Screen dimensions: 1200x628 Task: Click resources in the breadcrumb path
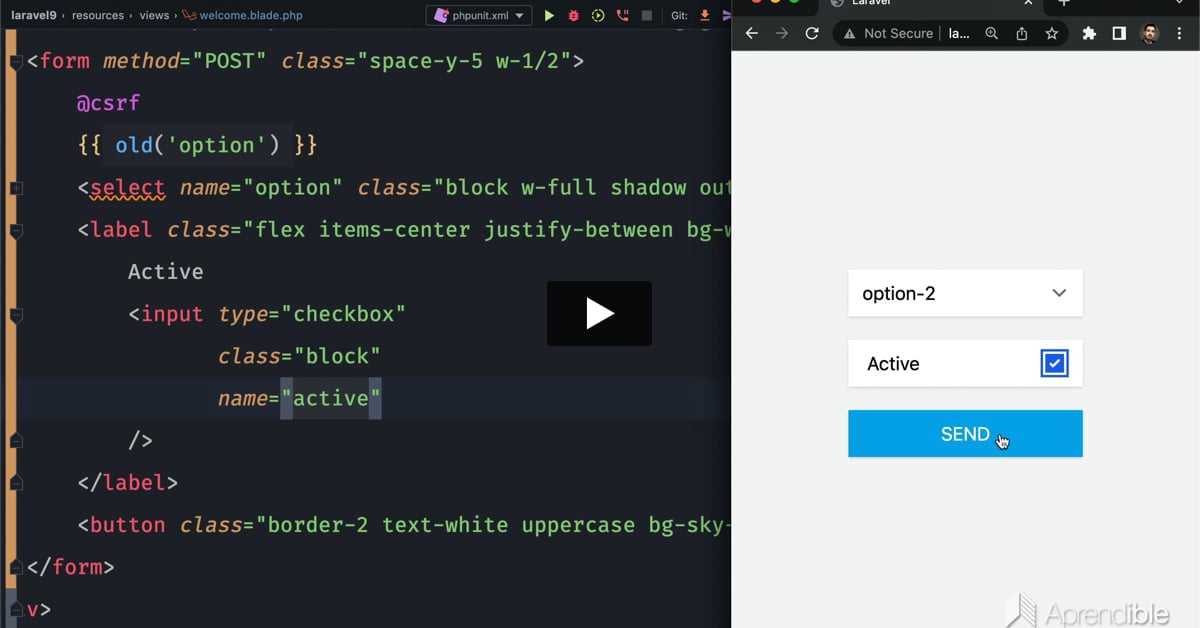click(98, 15)
